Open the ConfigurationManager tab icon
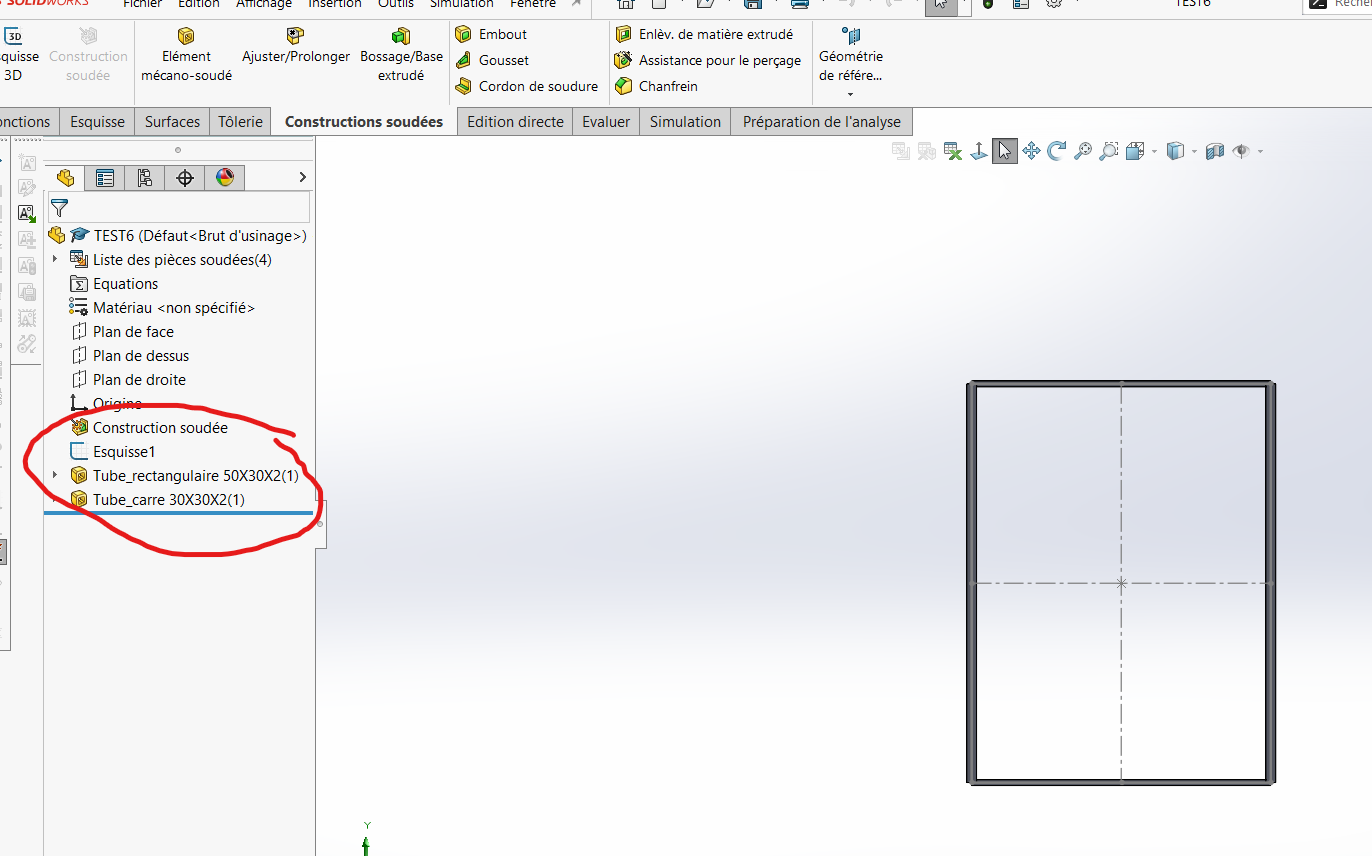 tap(145, 178)
